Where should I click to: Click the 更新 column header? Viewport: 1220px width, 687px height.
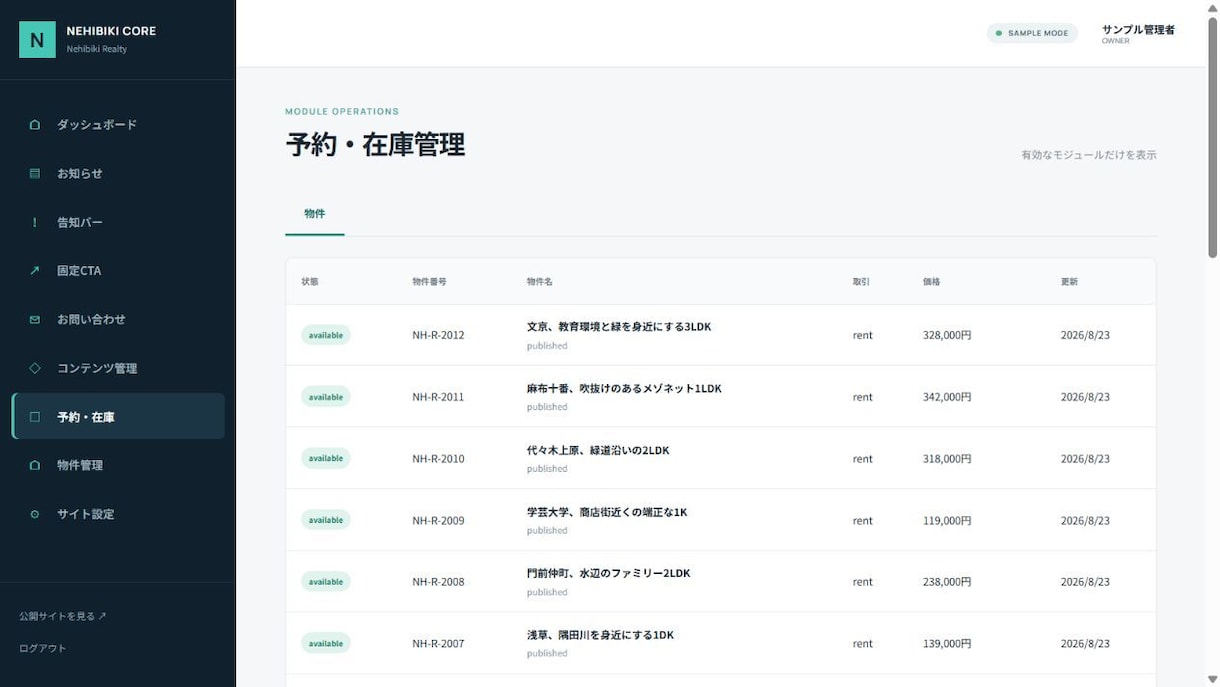tap(1069, 282)
